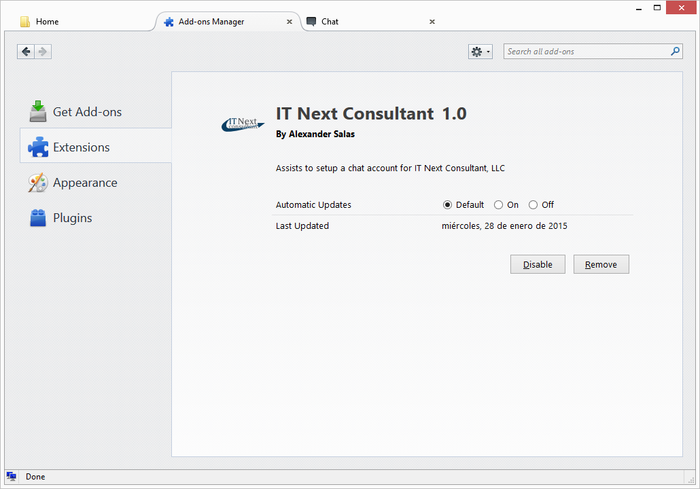Viewport: 700px width, 489px height.
Task: Open the Appearance category
Action: coord(96,182)
